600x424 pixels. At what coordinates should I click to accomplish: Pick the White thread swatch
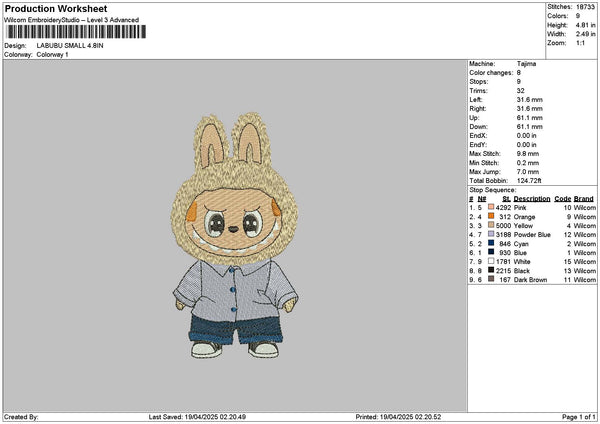tap(491, 262)
